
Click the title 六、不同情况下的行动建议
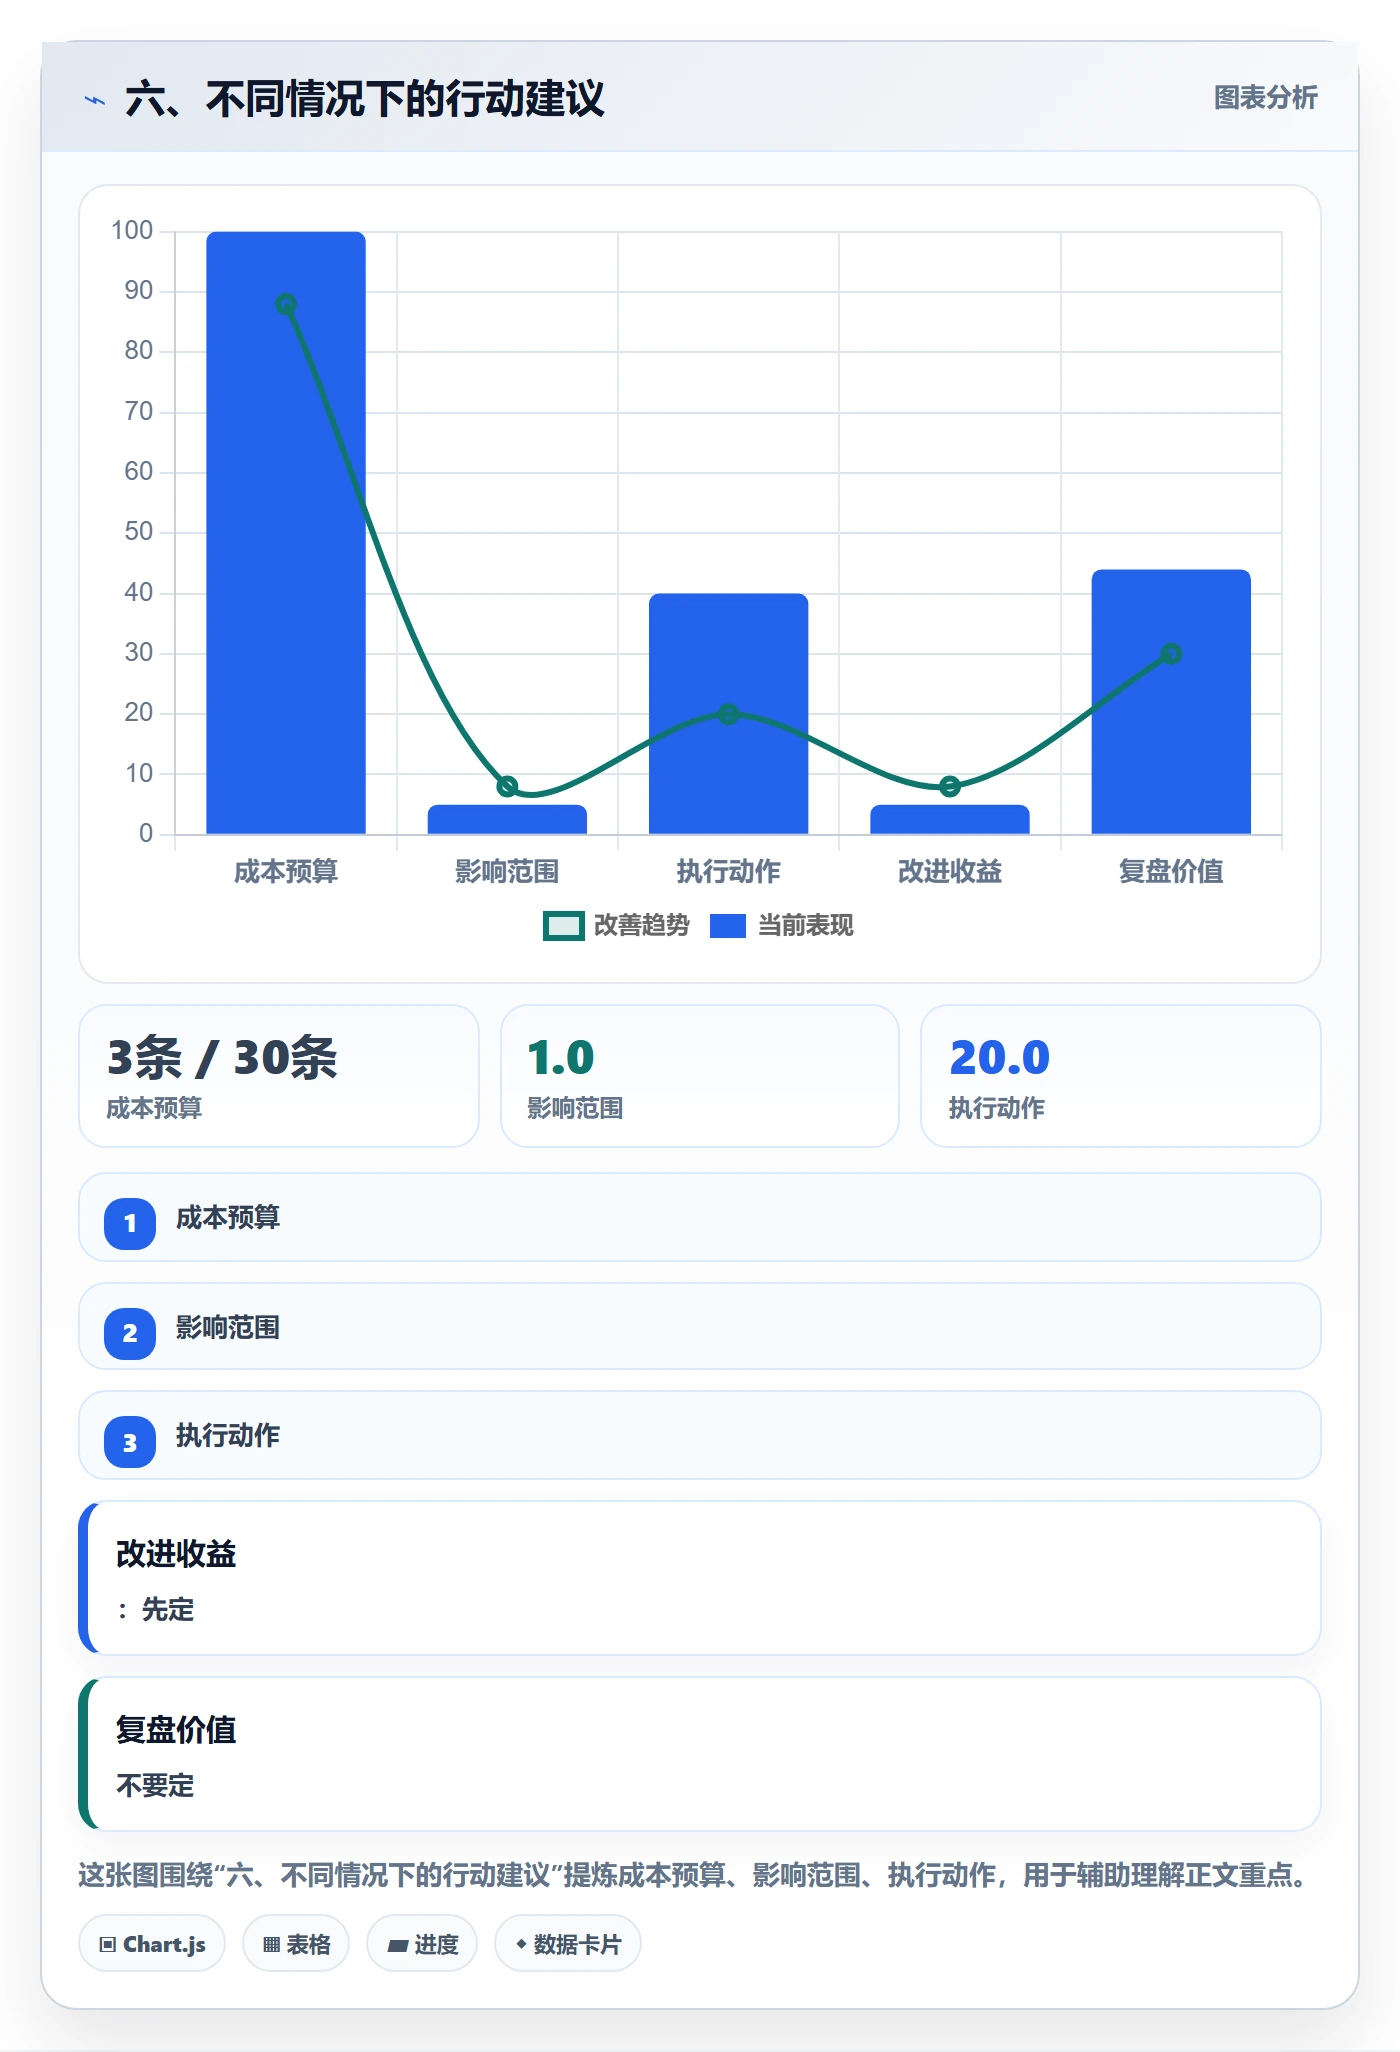[365, 100]
